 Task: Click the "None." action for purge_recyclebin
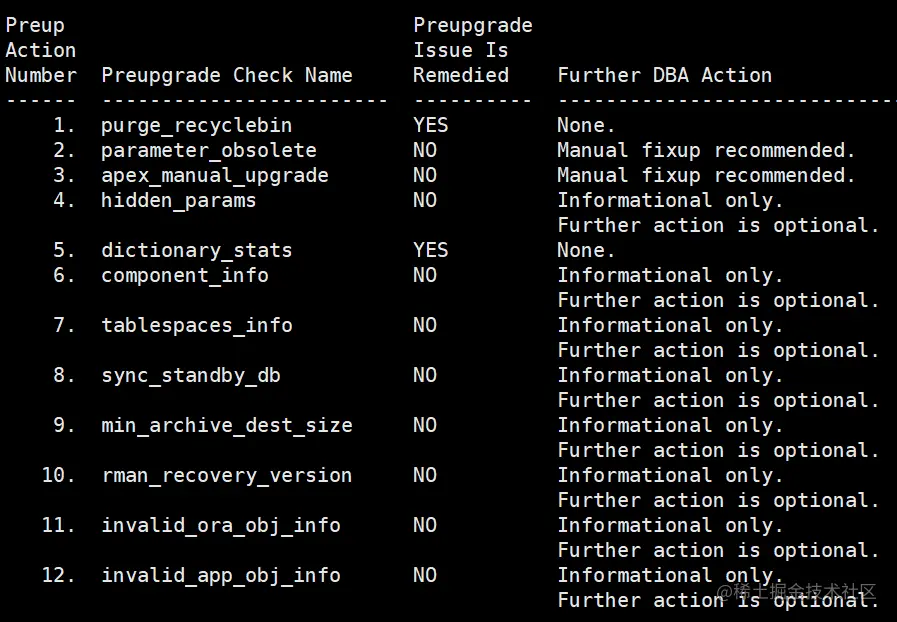(586, 125)
